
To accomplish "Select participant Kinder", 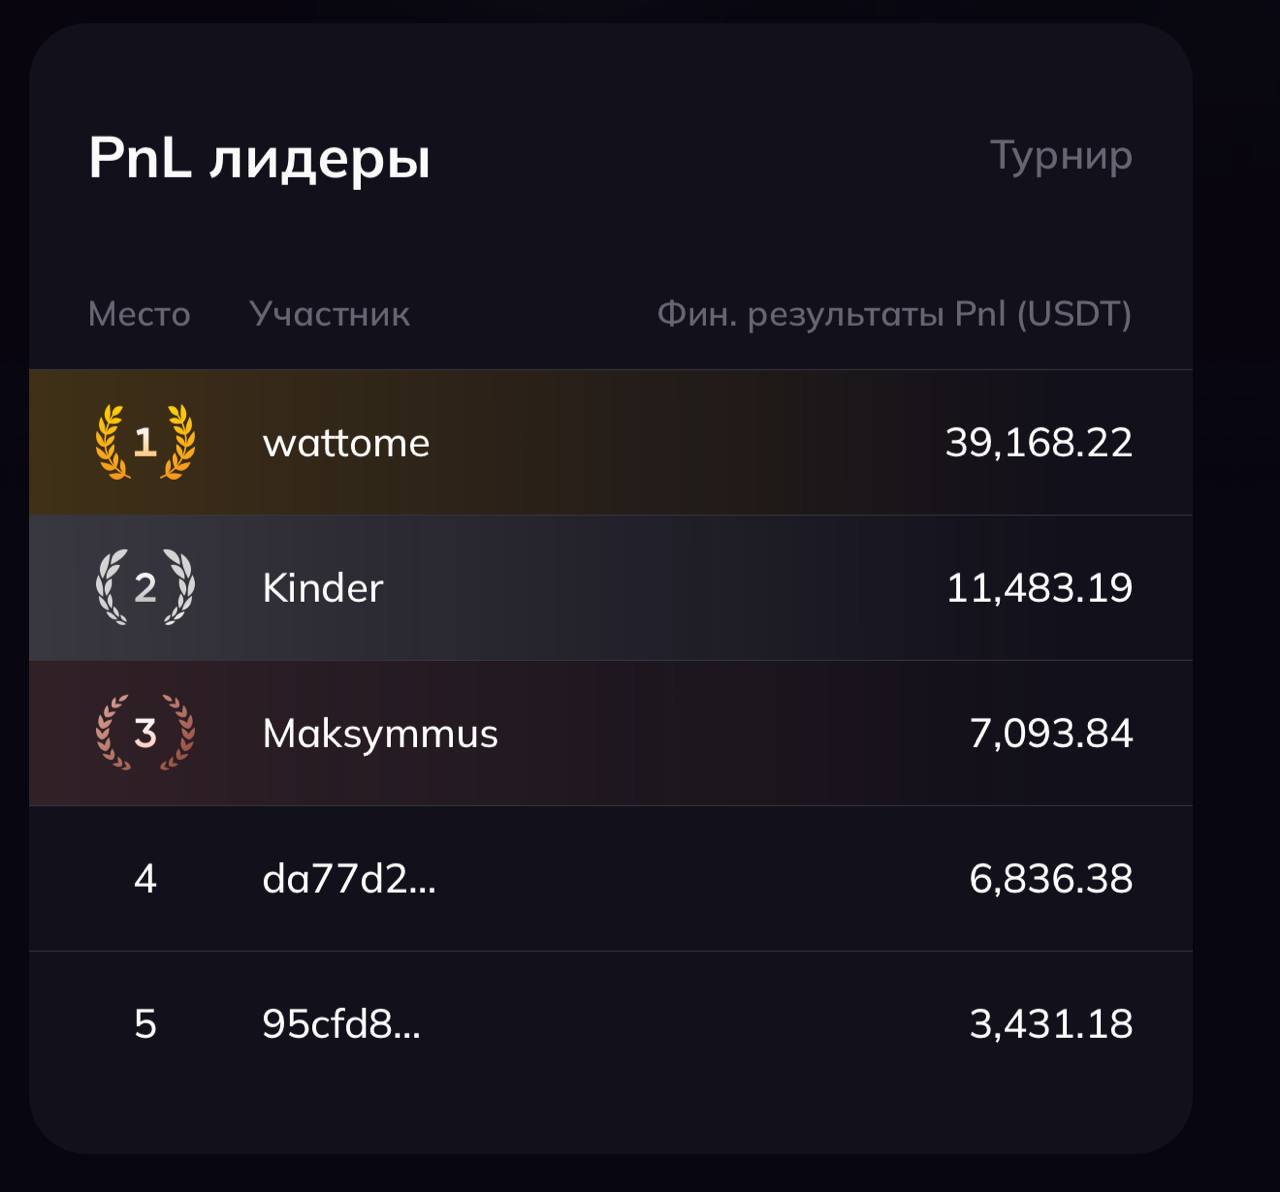I will [322, 588].
